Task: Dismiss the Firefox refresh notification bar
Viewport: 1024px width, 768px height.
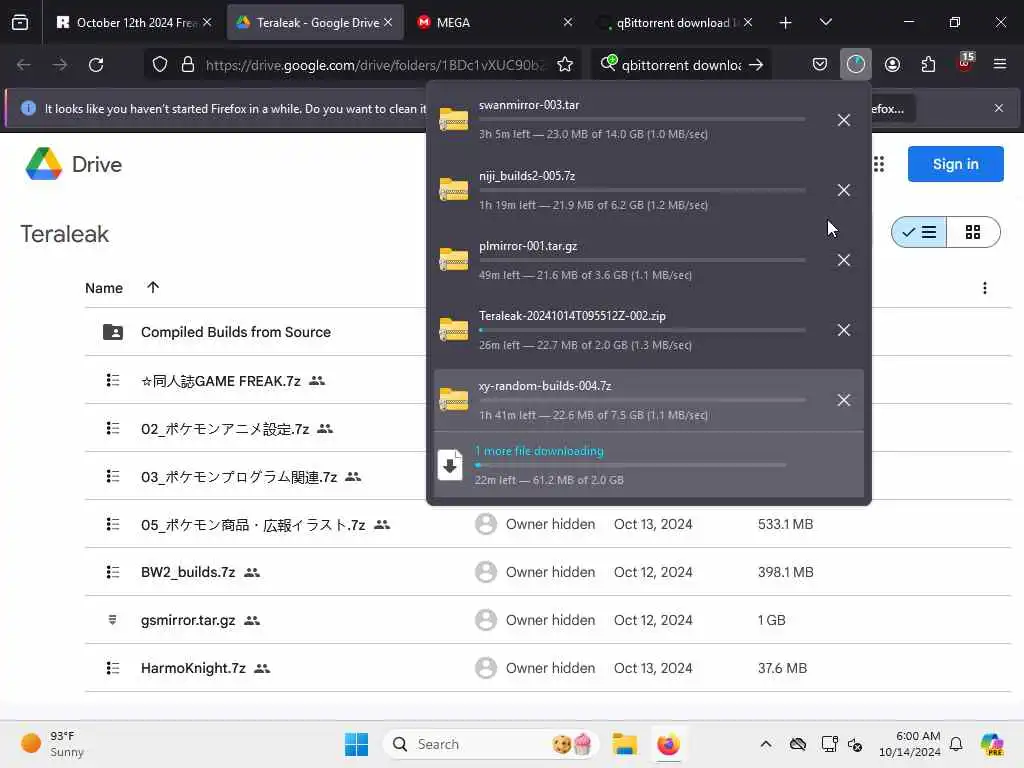Action: [999, 108]
